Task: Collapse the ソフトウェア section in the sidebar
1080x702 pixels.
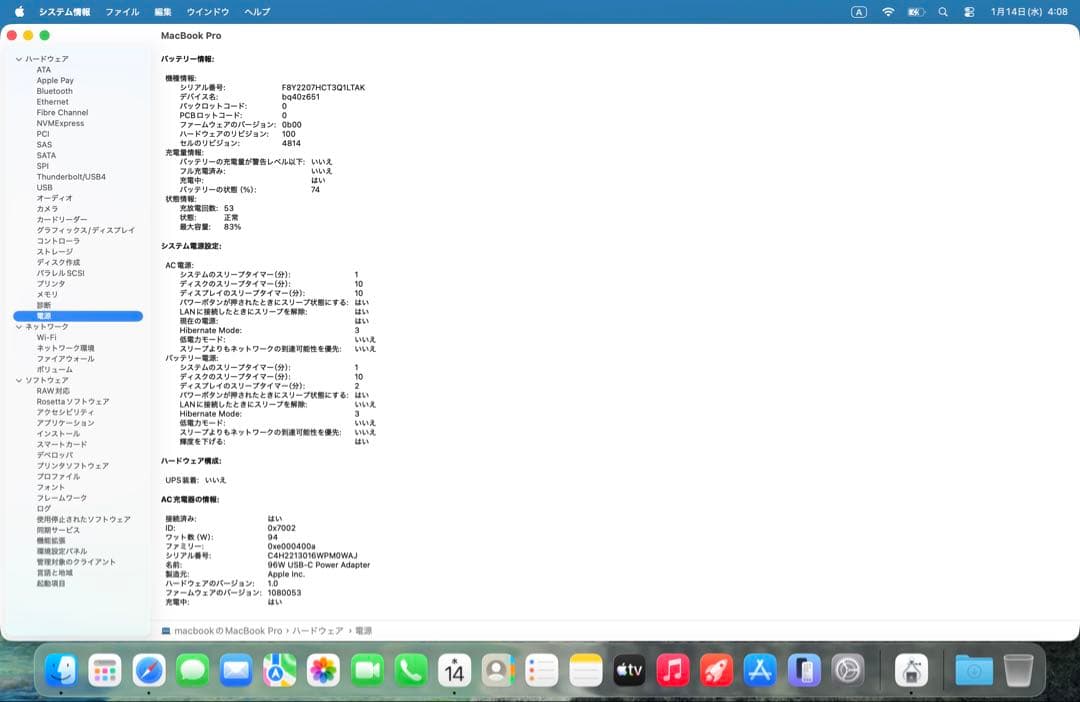Action: 19,379
